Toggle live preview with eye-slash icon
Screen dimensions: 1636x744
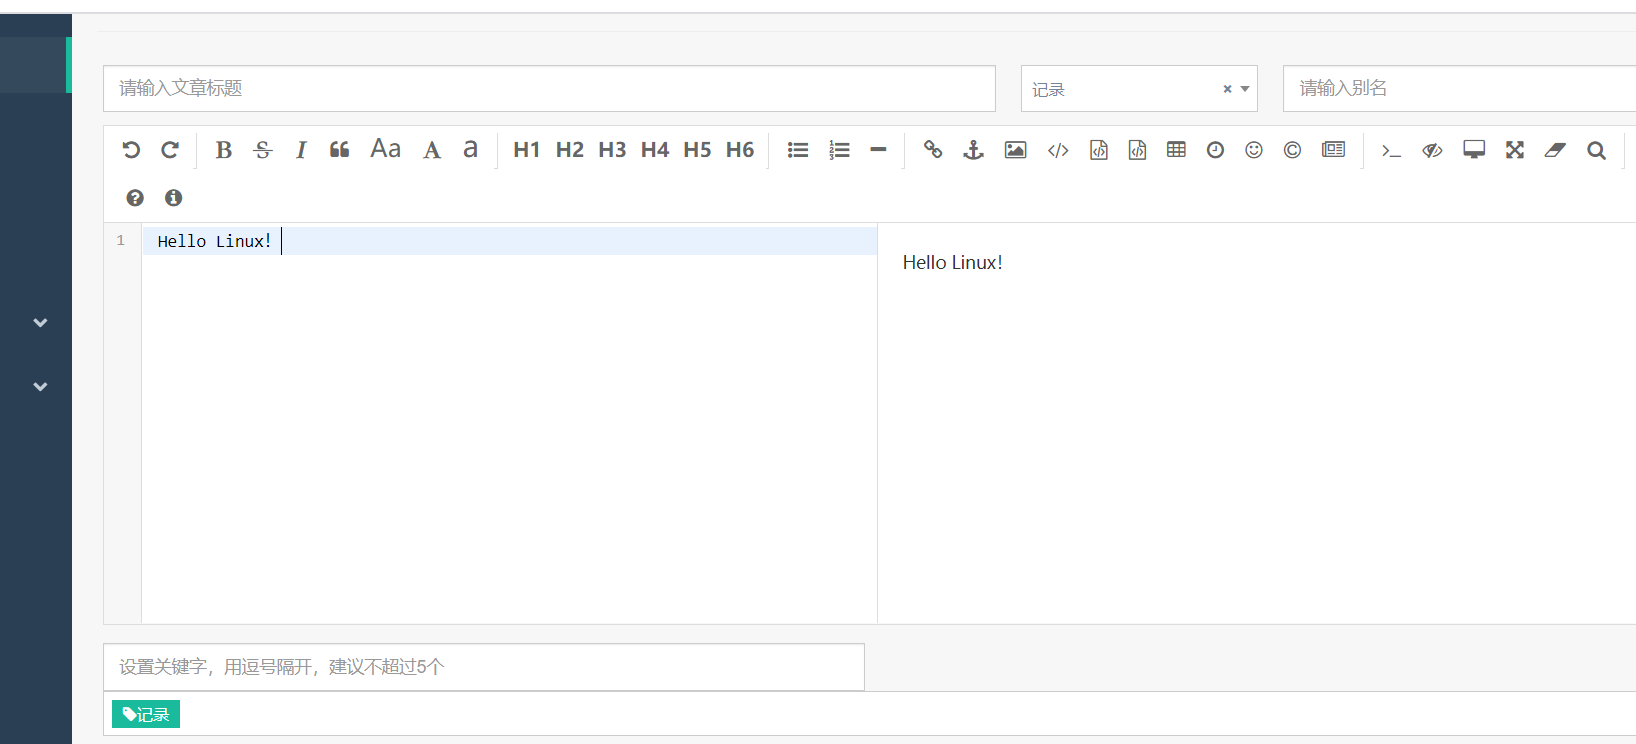pos(1433,150)
